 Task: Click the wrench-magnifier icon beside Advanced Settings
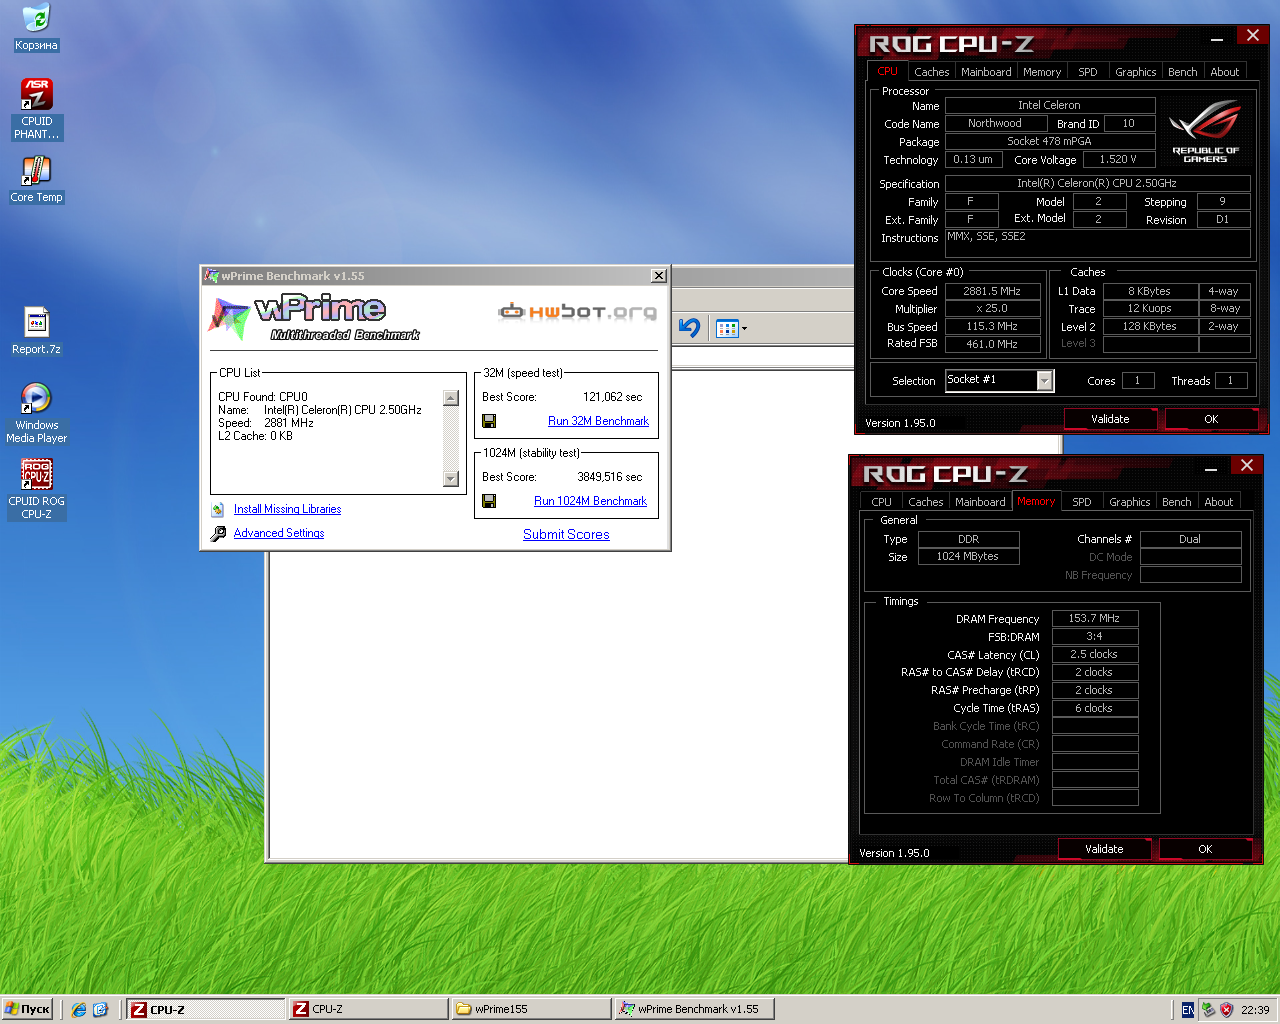click(218, 534)
